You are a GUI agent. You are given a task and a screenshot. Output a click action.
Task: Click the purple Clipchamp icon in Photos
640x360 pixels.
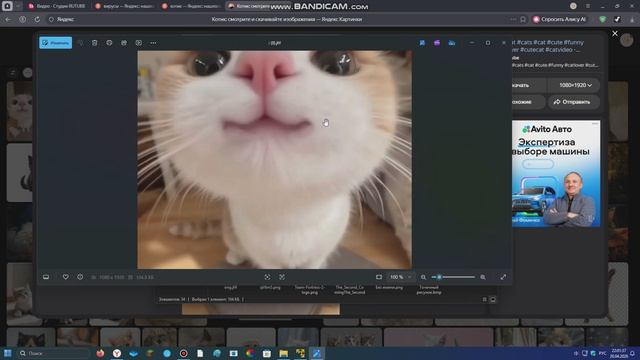(437, 43)
